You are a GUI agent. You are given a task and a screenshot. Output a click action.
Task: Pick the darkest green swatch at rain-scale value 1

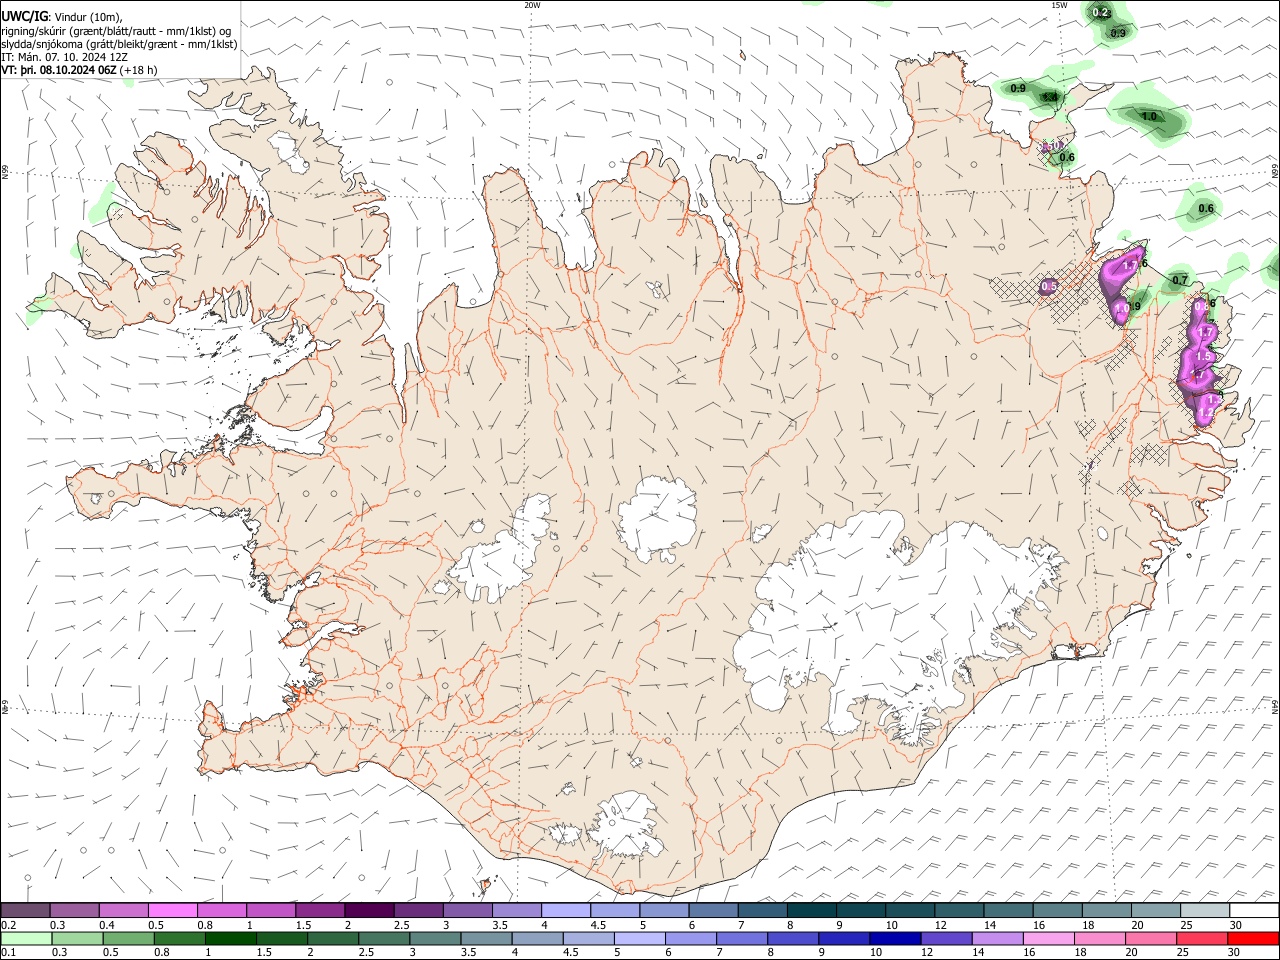pyautogui.click(x=230, y=938)
